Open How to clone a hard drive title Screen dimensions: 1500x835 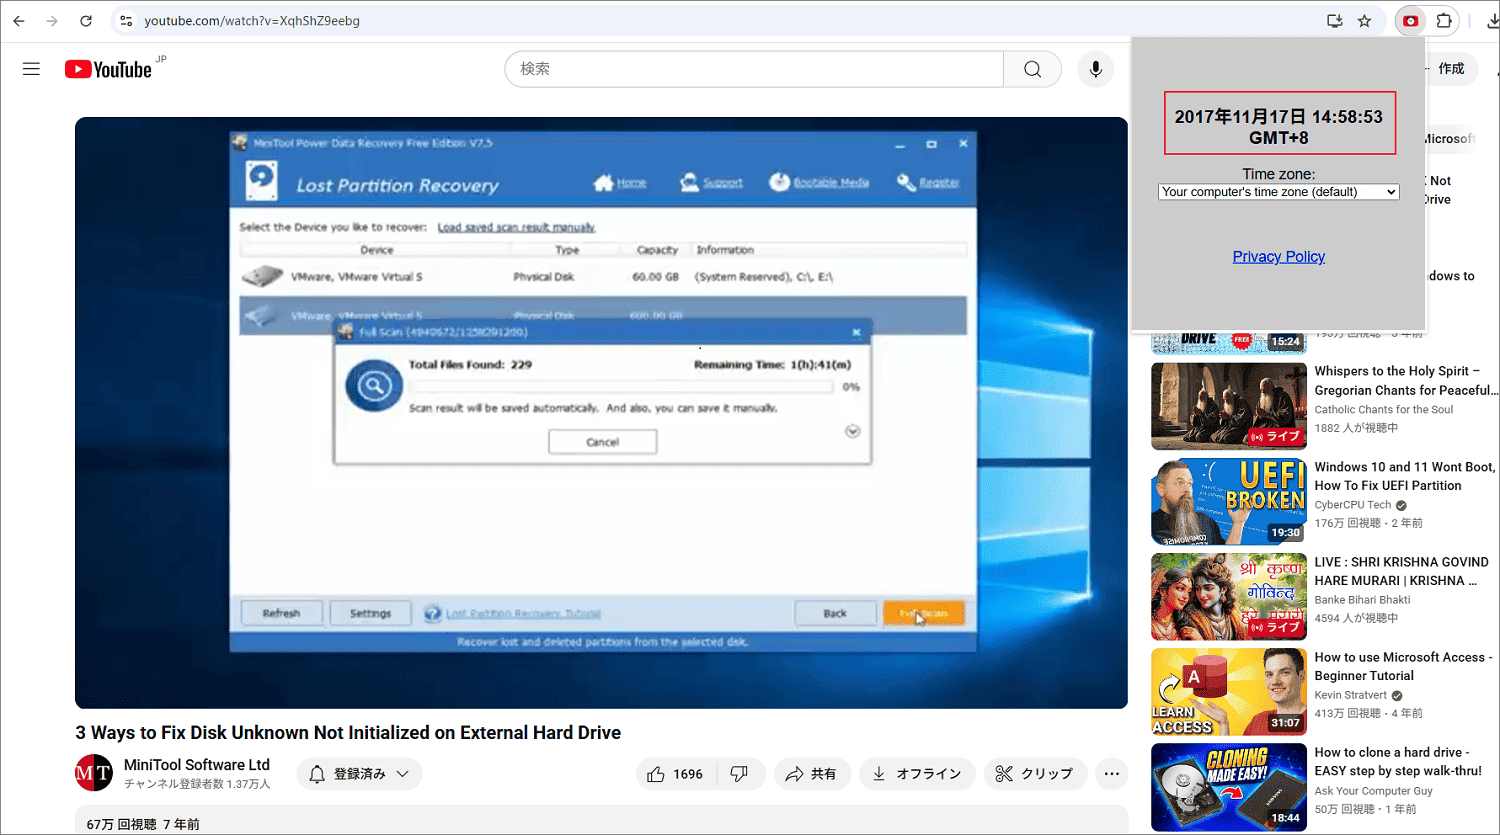click(1399, 761)
